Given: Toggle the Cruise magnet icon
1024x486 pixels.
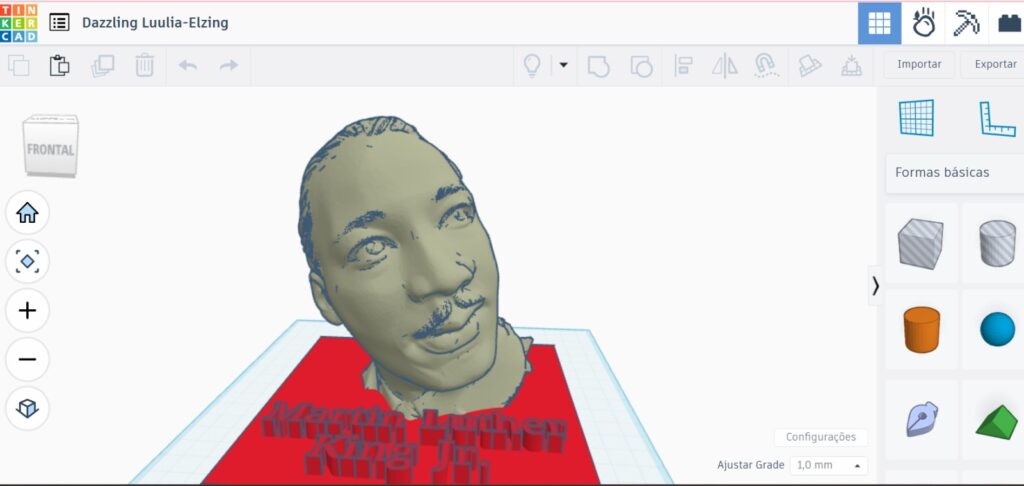Looking at the screenshot, I should coord(766,66).
